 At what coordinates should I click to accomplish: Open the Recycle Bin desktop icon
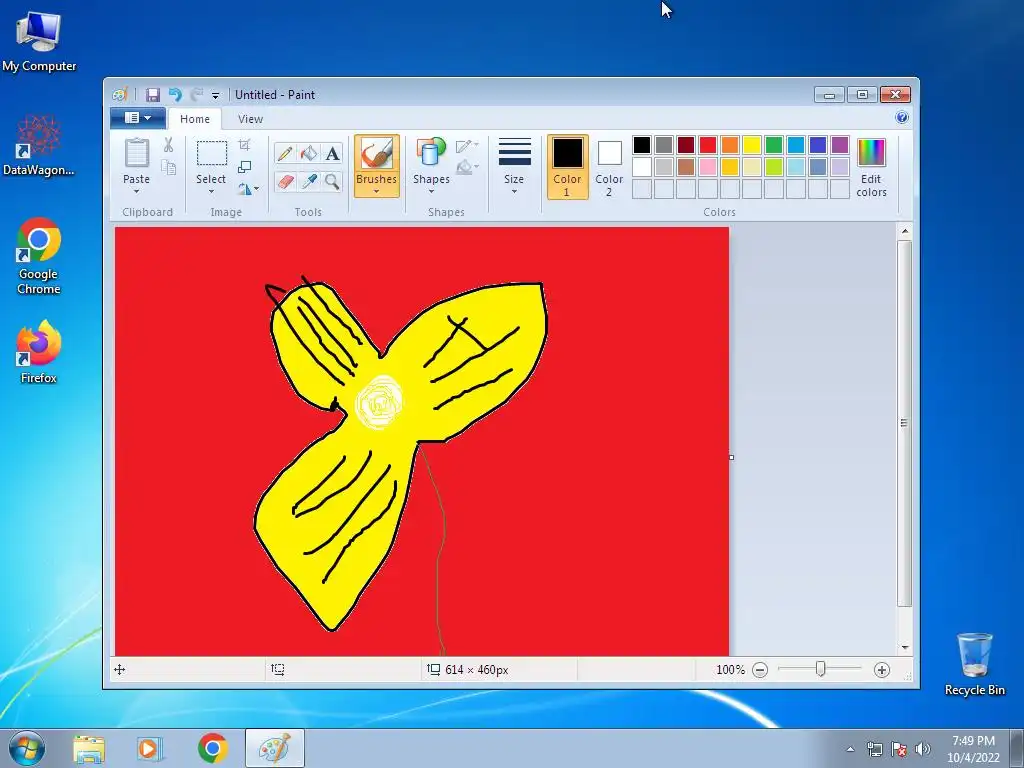coord(975,664)
